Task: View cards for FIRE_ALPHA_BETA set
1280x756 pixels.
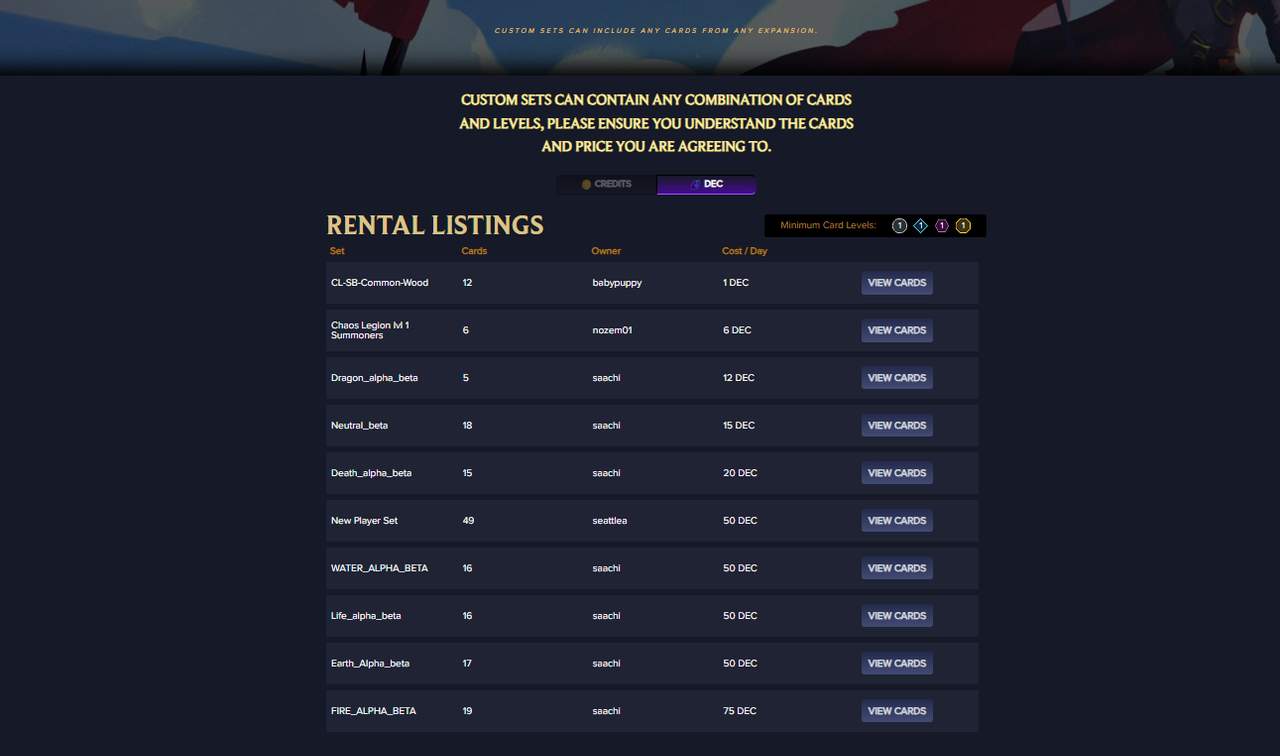Action: pos(896,711)
